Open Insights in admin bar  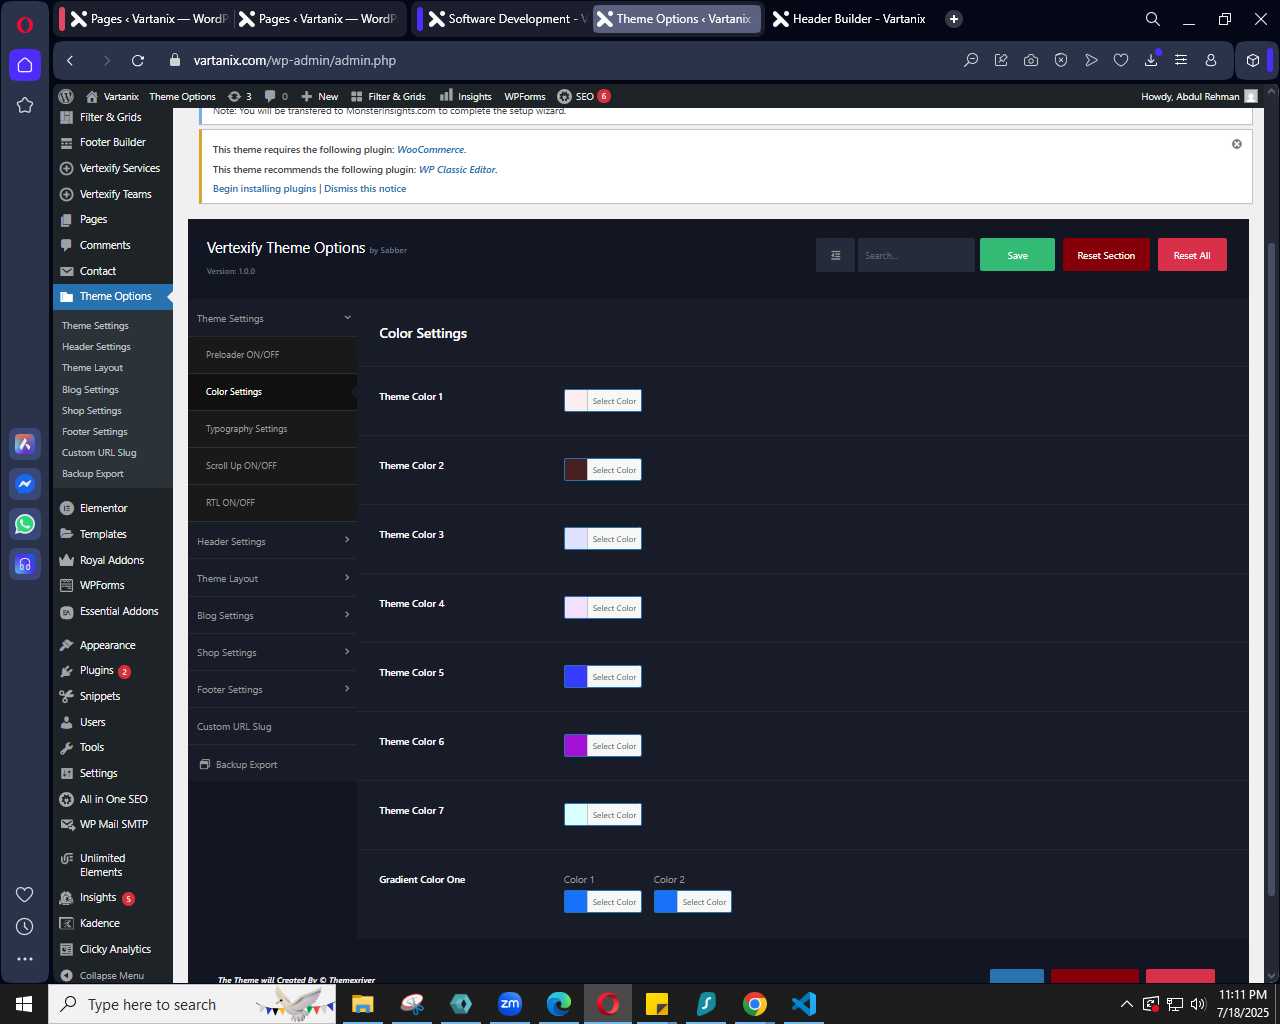point(466,97)
